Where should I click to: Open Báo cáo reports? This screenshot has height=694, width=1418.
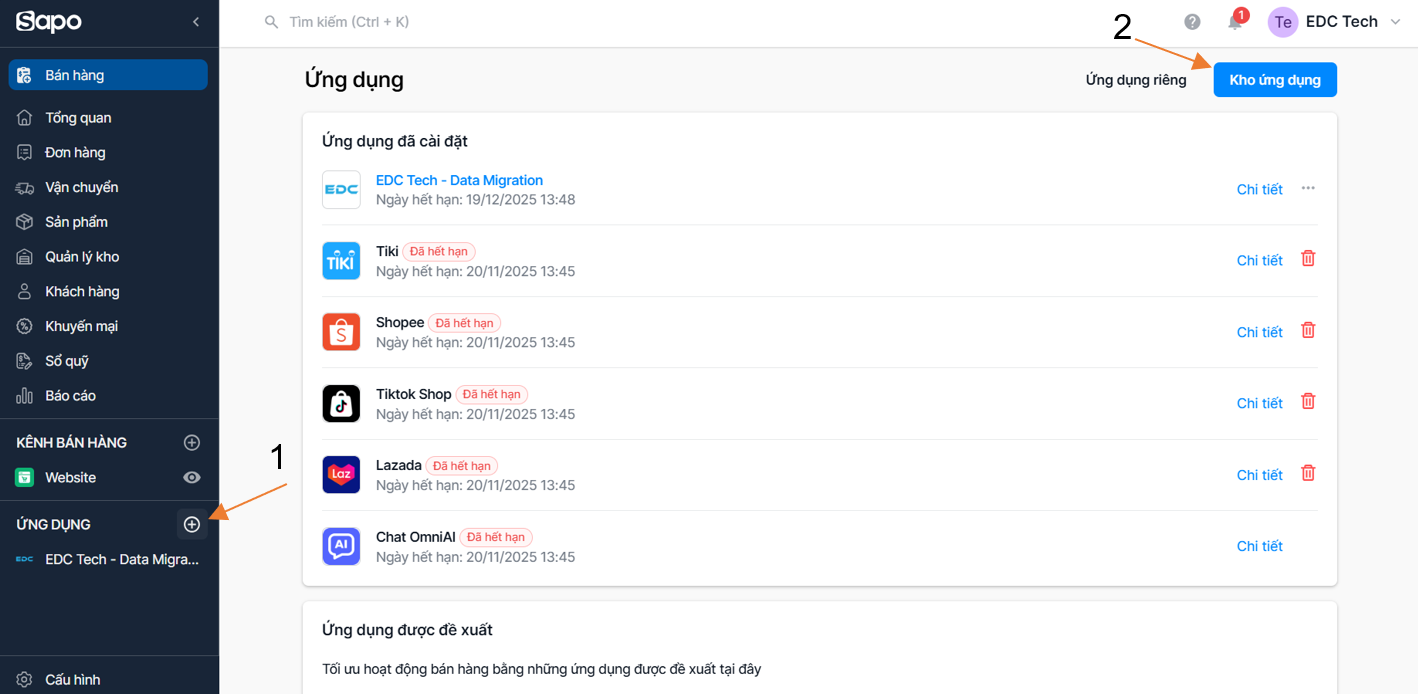(x=70, y=396)
